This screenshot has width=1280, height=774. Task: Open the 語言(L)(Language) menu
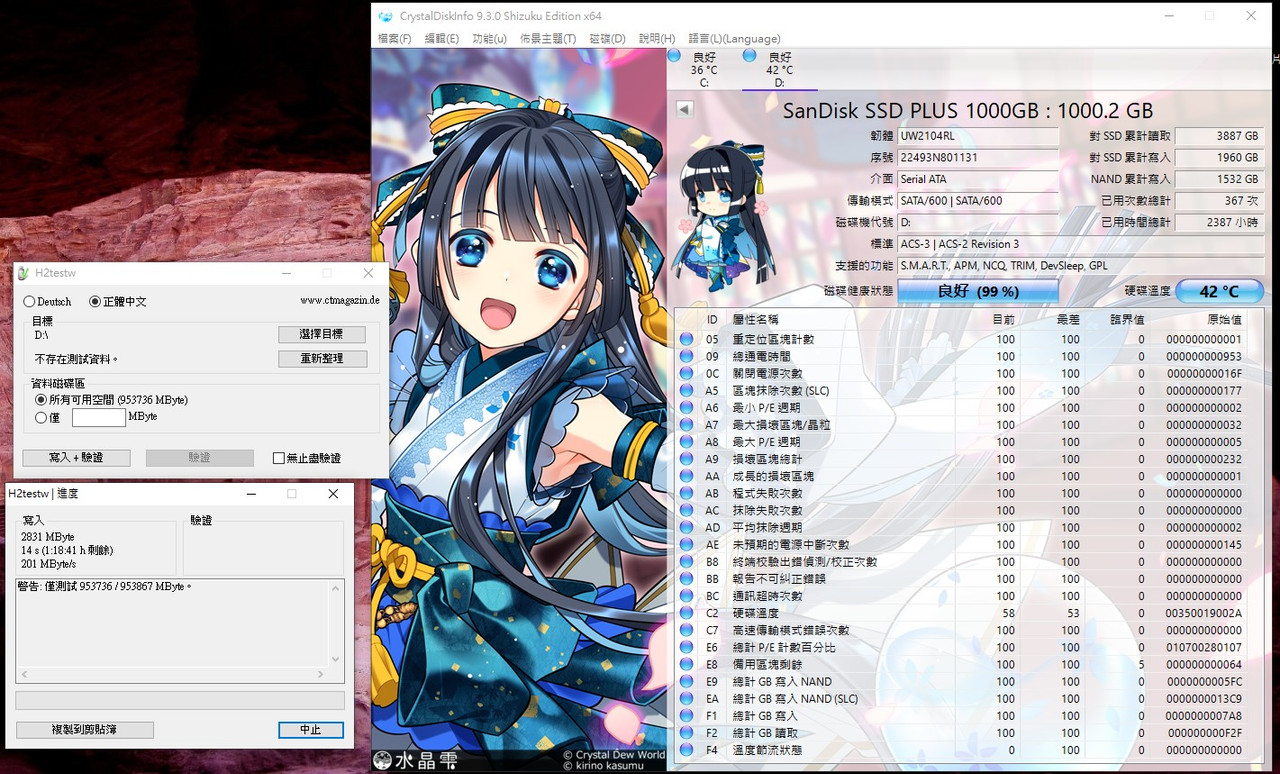coord(734,38)
